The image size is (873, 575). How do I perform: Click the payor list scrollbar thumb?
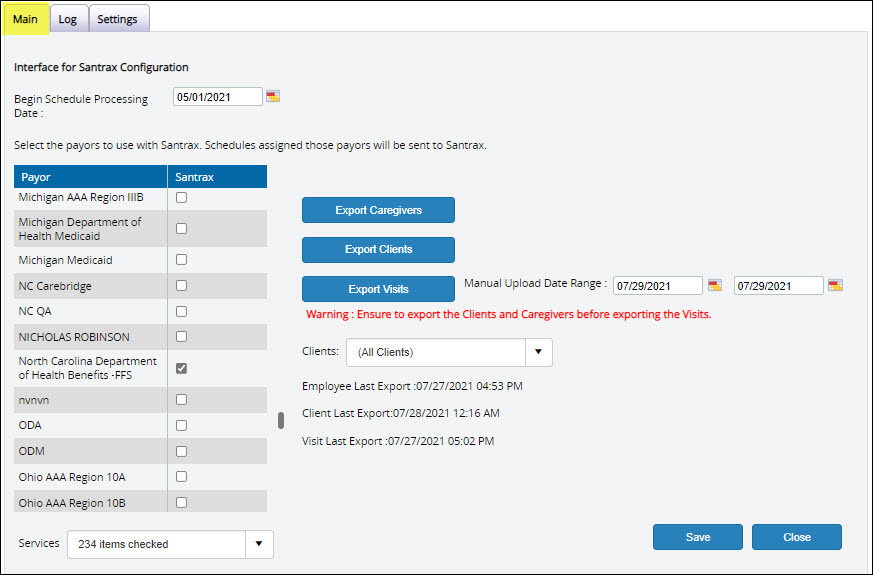pos(281,420)
